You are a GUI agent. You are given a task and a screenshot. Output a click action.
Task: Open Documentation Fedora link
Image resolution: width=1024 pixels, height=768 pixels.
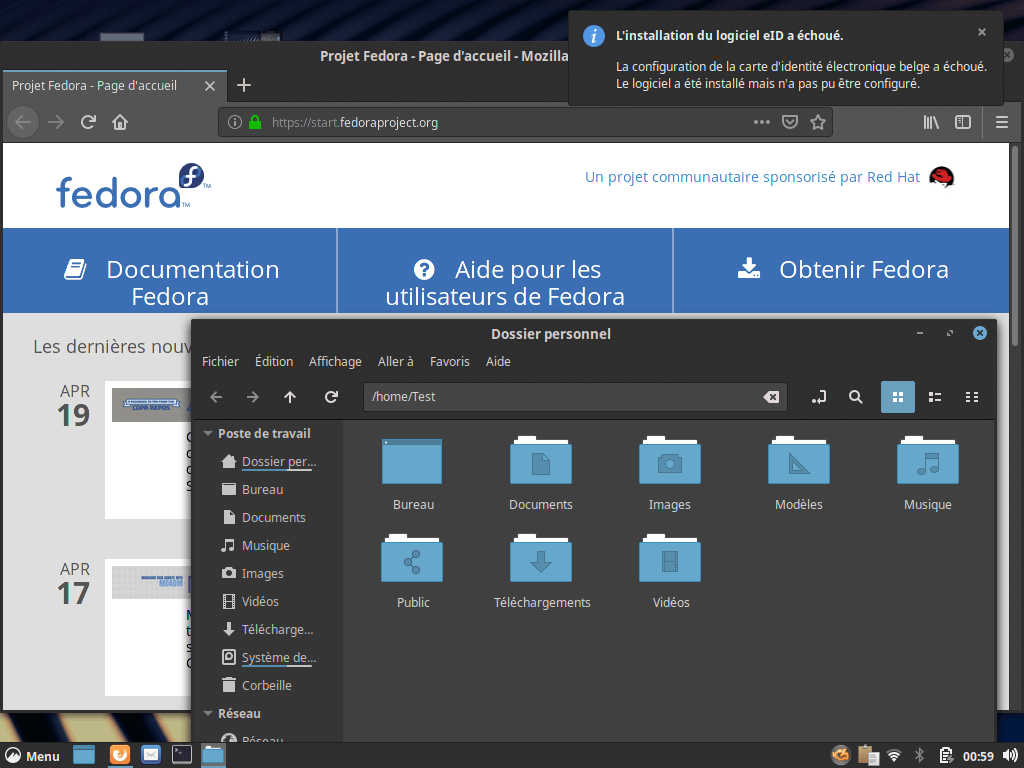click(171, 283)
